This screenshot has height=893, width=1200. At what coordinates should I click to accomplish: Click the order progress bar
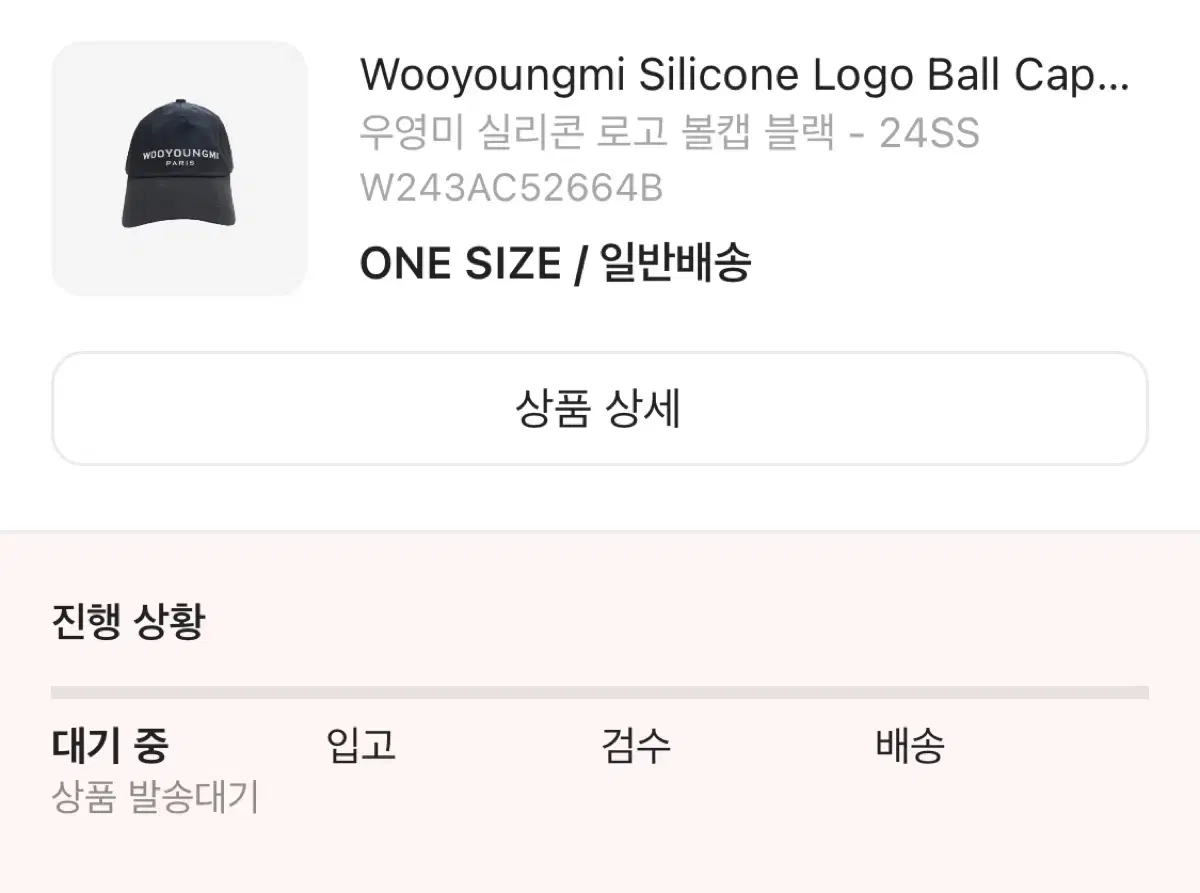coord(600,692)
